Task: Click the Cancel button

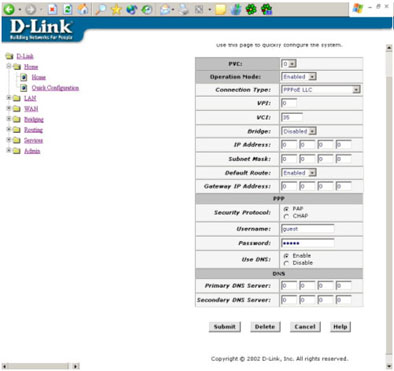Action: pyautogui.click(x=305, y=327)
